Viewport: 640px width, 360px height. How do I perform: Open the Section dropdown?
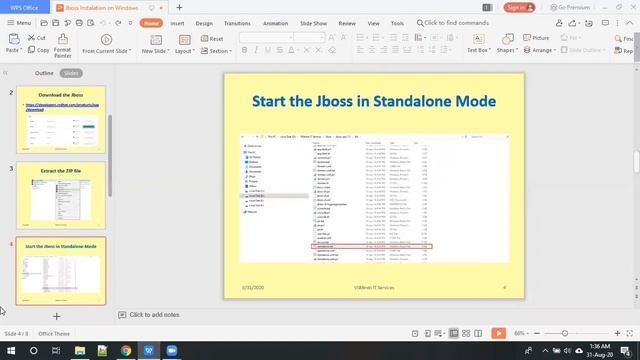(216, 51)
